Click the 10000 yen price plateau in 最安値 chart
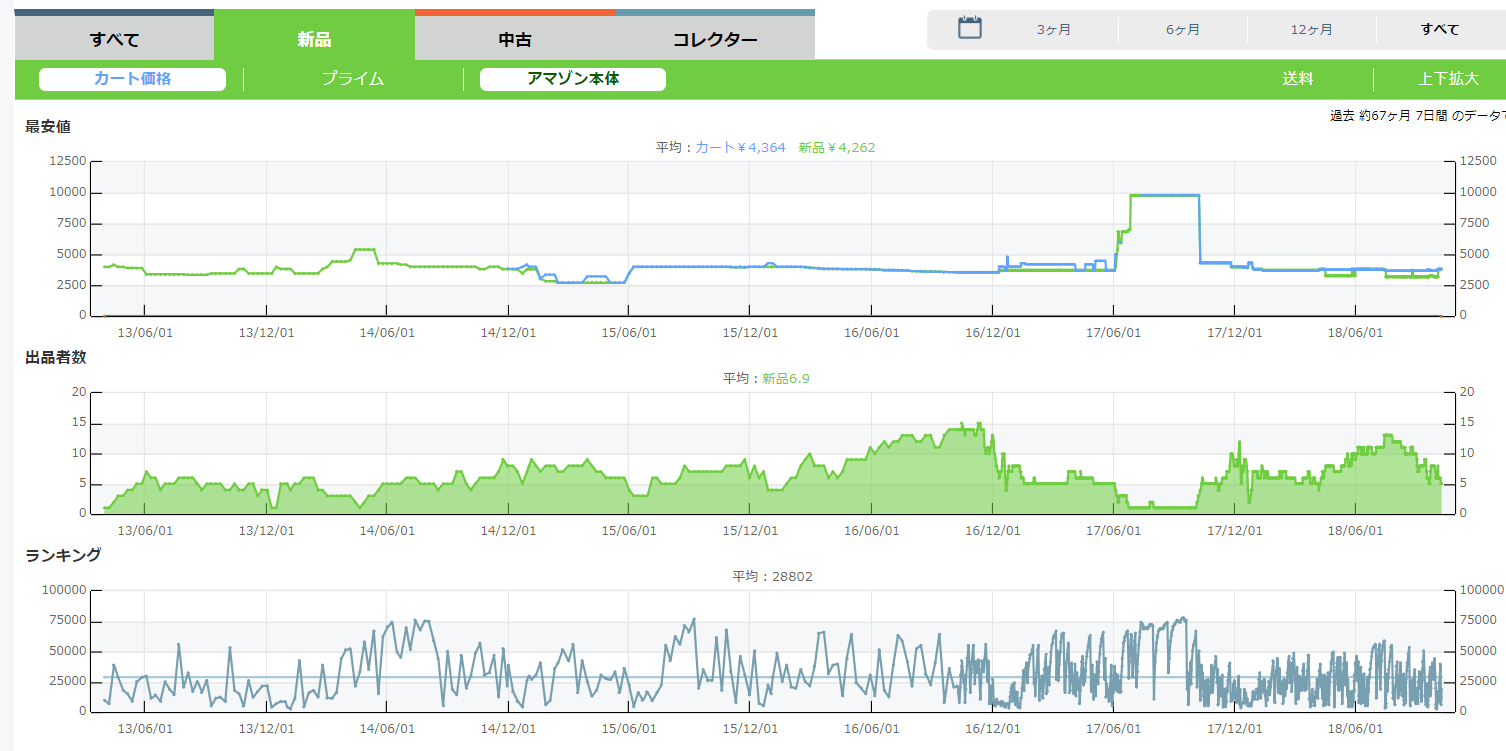1506x751 pixels. pyautogui.click(x=1164, y=195)
